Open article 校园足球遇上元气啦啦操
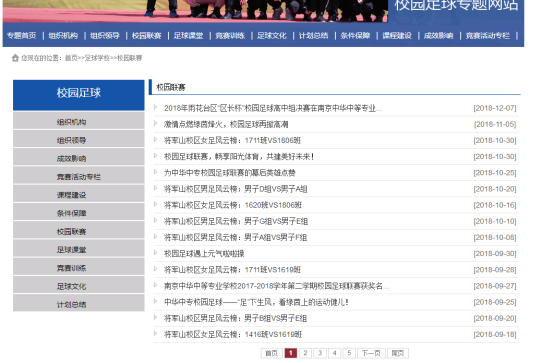 [x=204, y=253]
